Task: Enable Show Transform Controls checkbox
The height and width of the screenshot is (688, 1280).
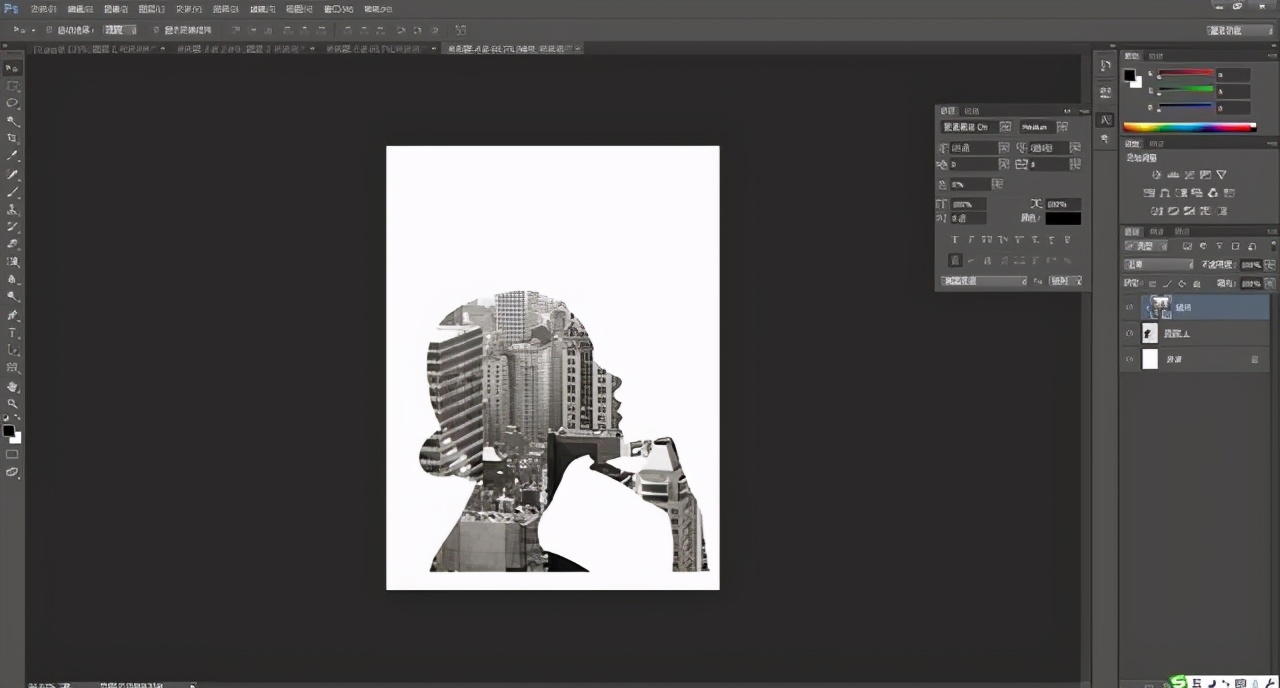Action: tap(156, 30)
